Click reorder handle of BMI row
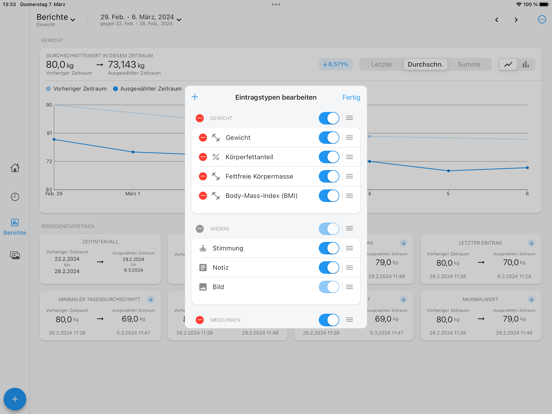The width and height of the screenshot is (552, 414). (x=349, y=195)
